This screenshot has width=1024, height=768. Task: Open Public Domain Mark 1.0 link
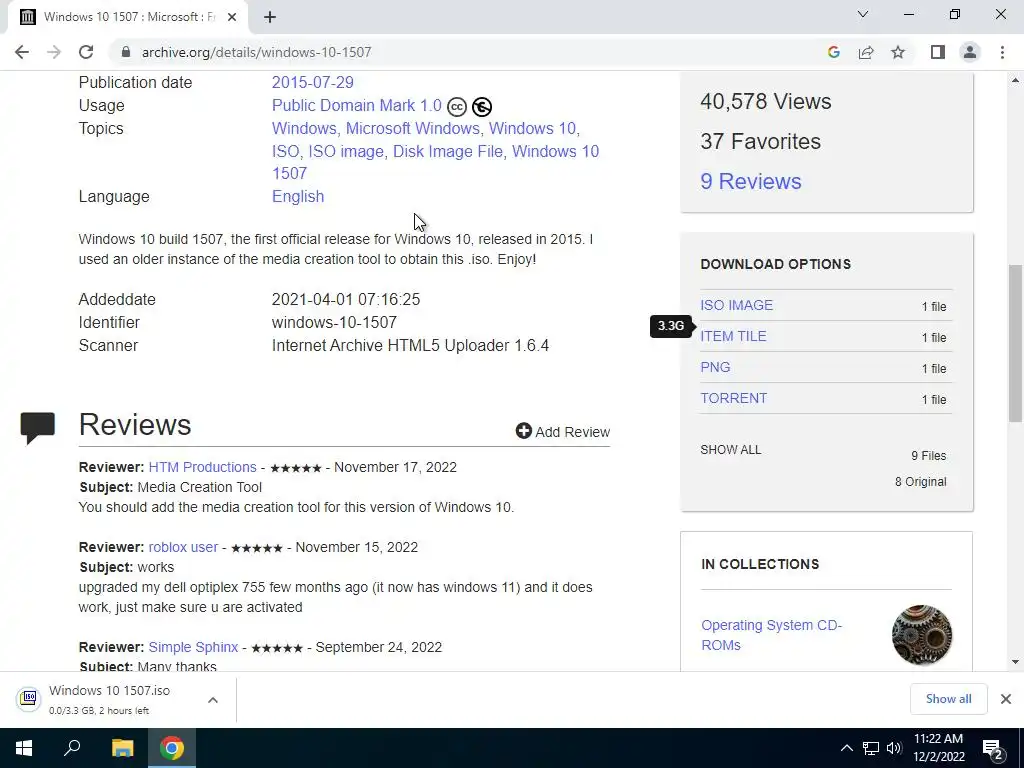pos(357,105)
